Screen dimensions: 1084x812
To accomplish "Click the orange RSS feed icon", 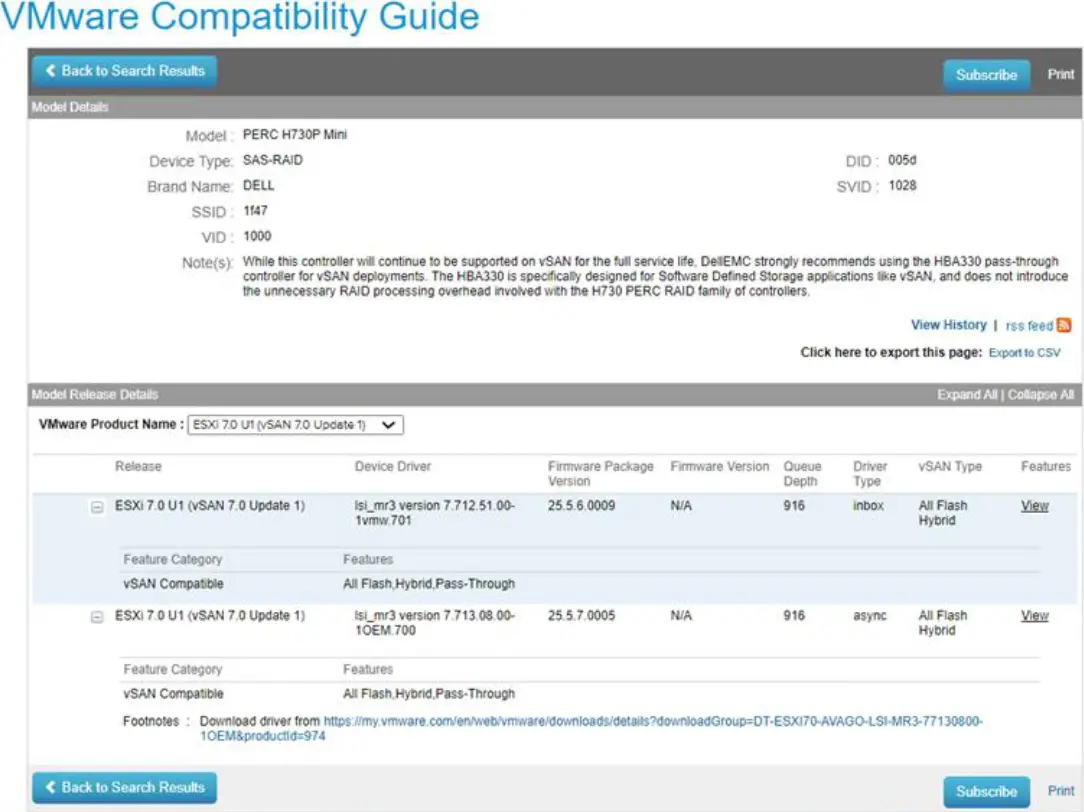I will coord(1064,325).
